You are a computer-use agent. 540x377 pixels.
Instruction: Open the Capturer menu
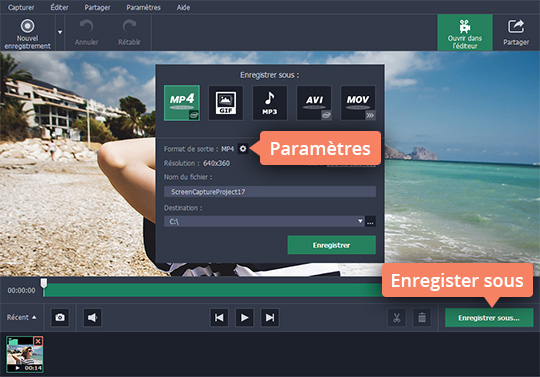[21, 7]
